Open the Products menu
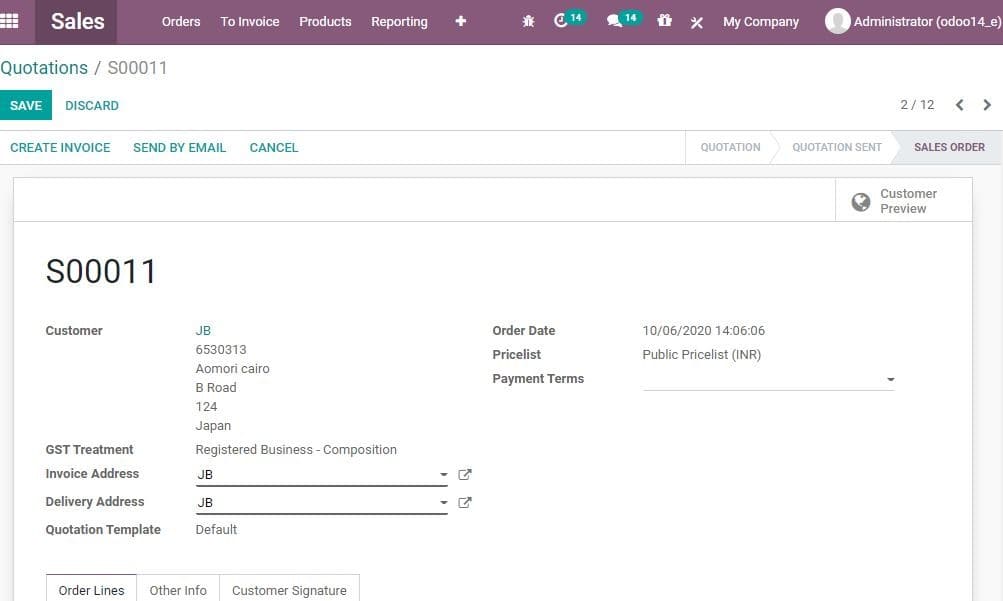1003x601 pixels. (x=325, y=21)
